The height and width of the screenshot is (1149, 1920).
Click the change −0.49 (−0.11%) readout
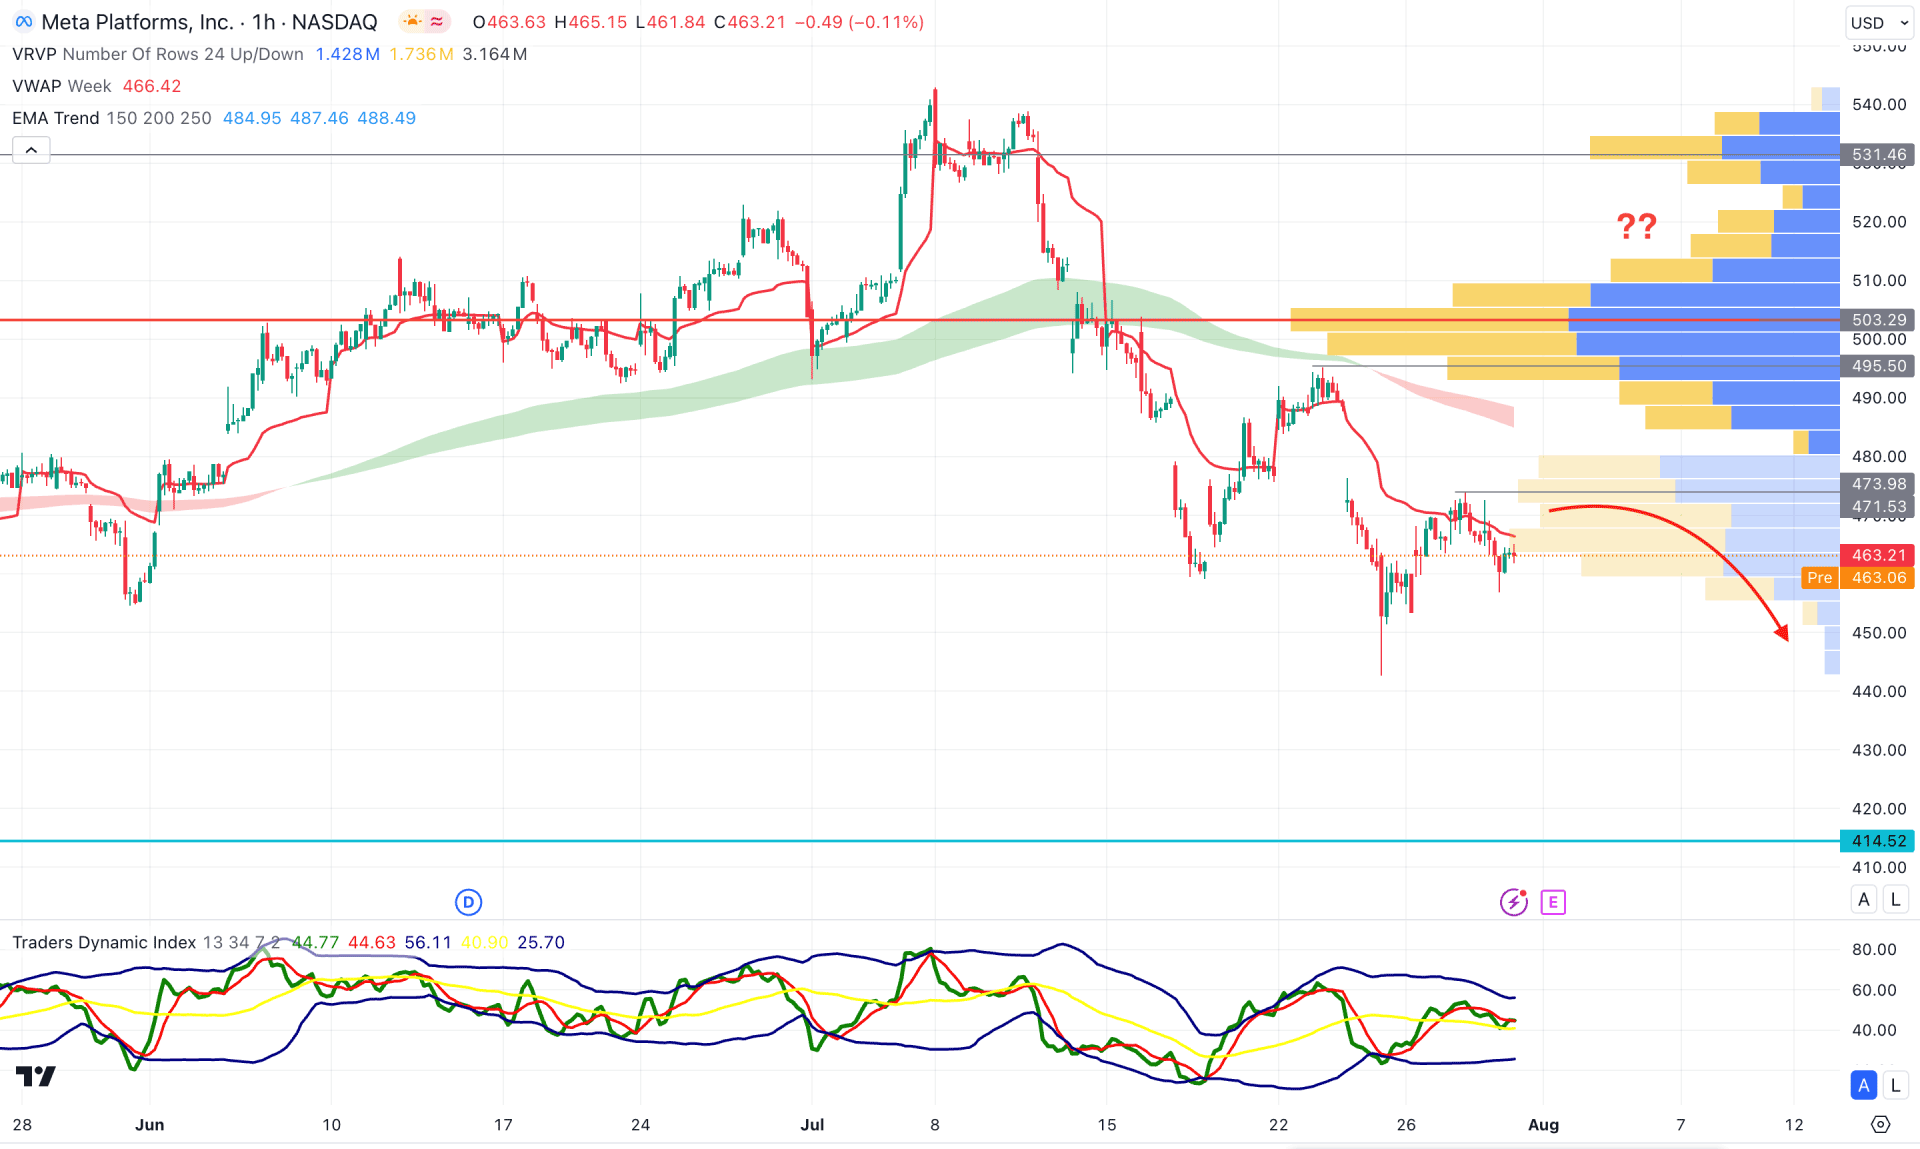coord(859,22)
